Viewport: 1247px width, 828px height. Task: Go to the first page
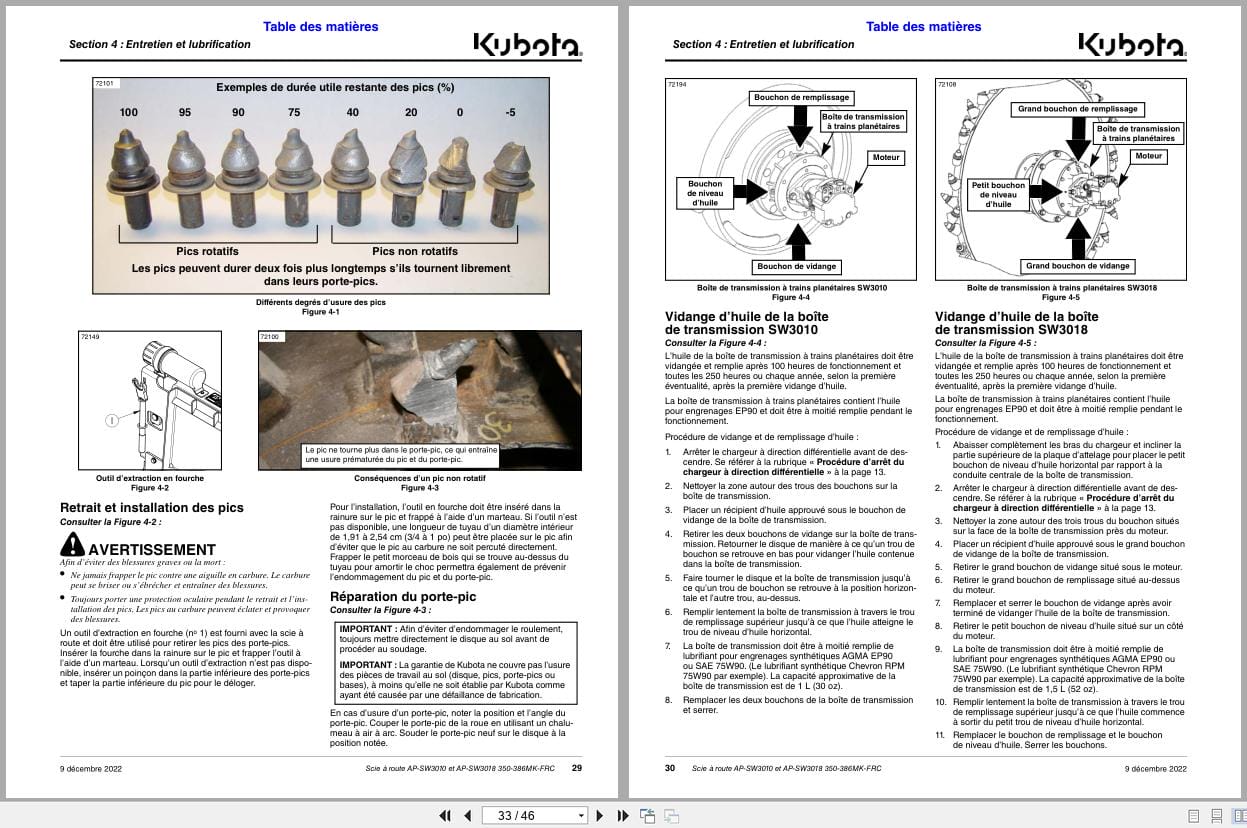coord(446,815)
